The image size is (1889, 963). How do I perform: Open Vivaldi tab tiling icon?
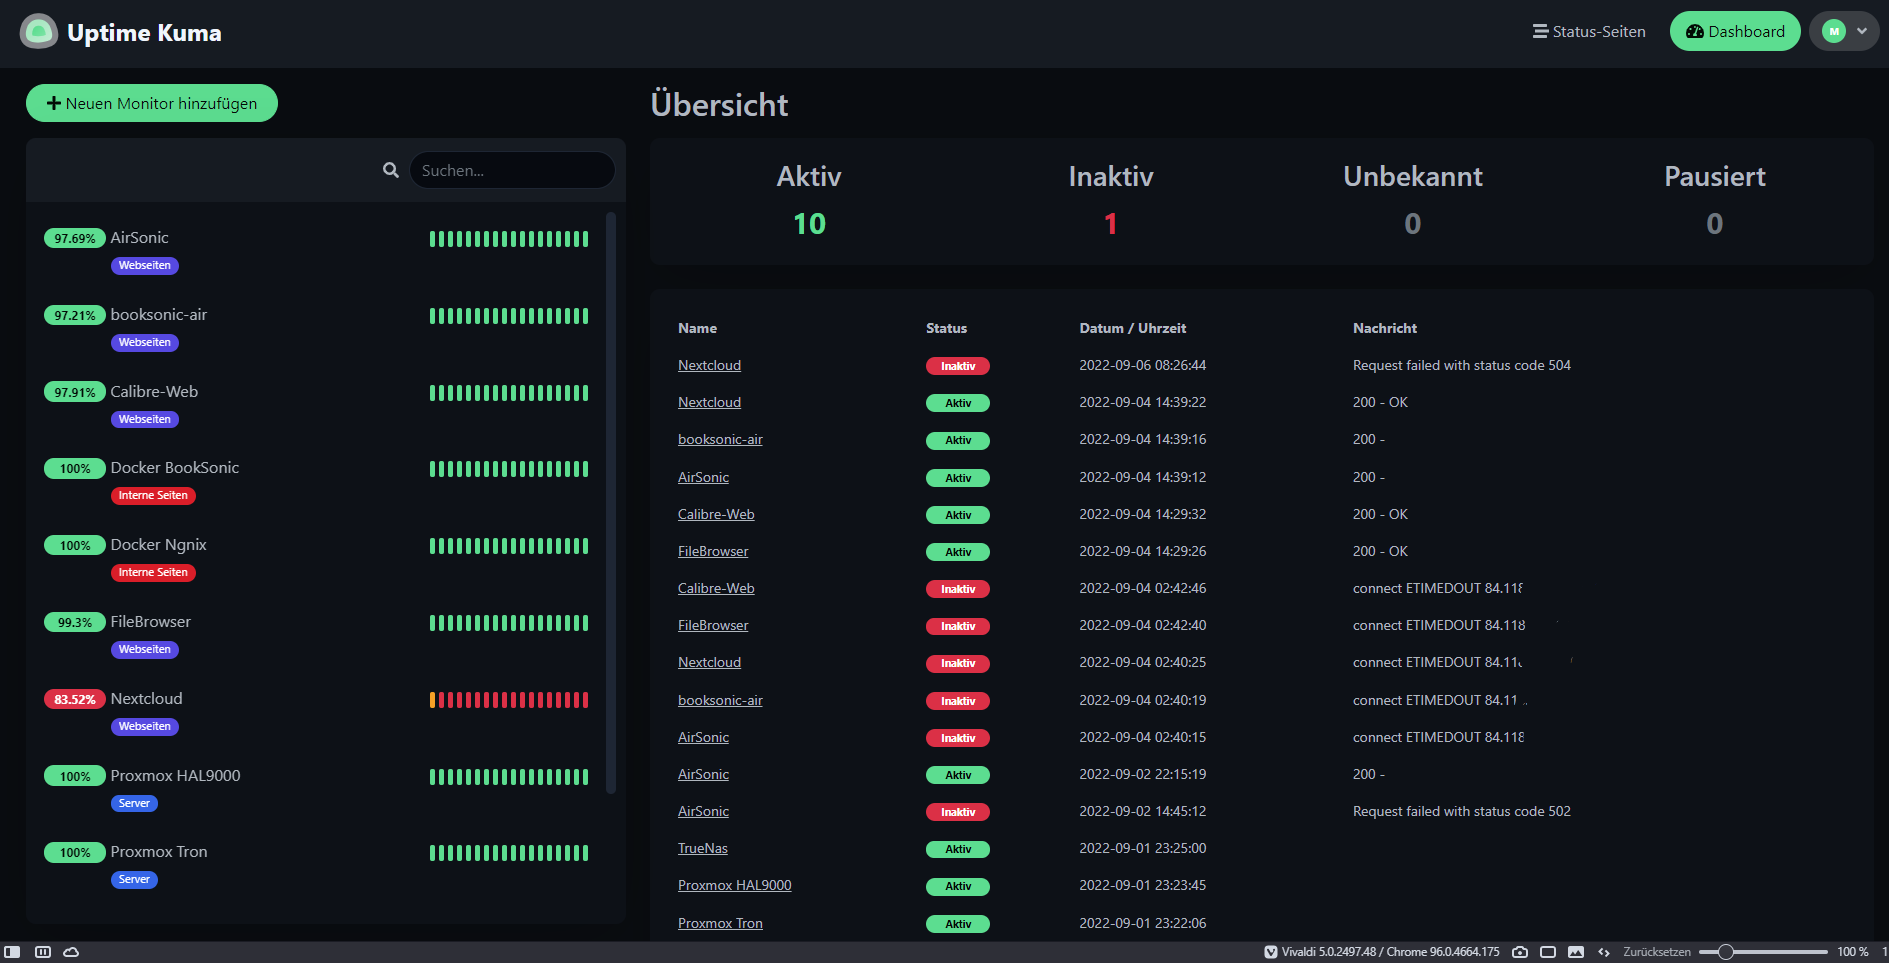(x=43, y=952)
